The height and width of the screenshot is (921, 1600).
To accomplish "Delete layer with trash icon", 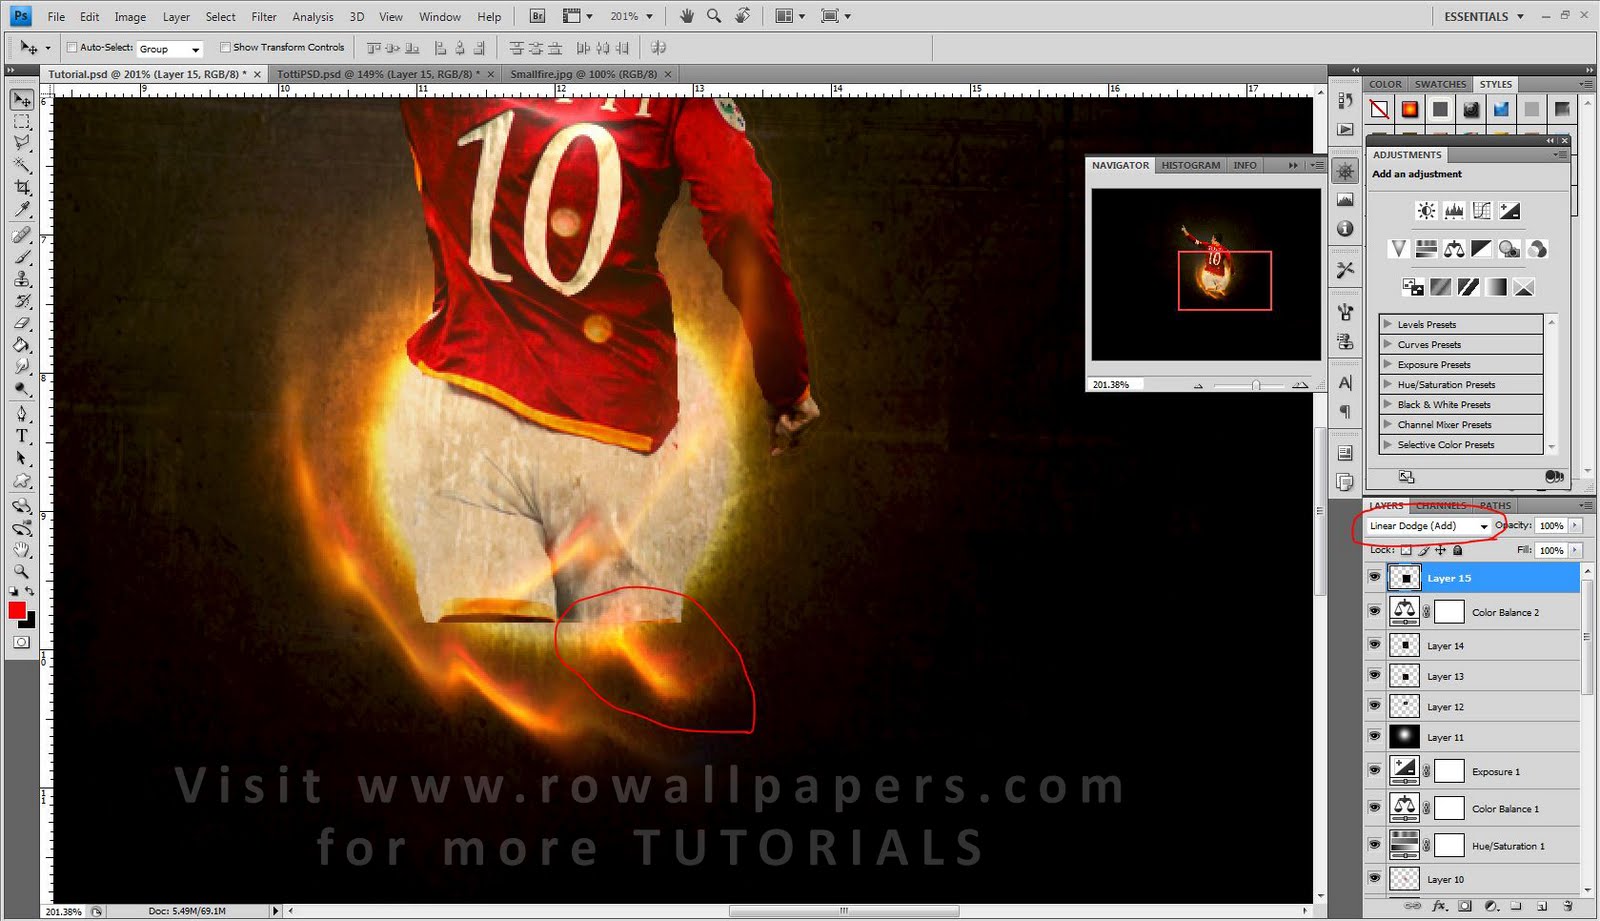I will 1568,906.
